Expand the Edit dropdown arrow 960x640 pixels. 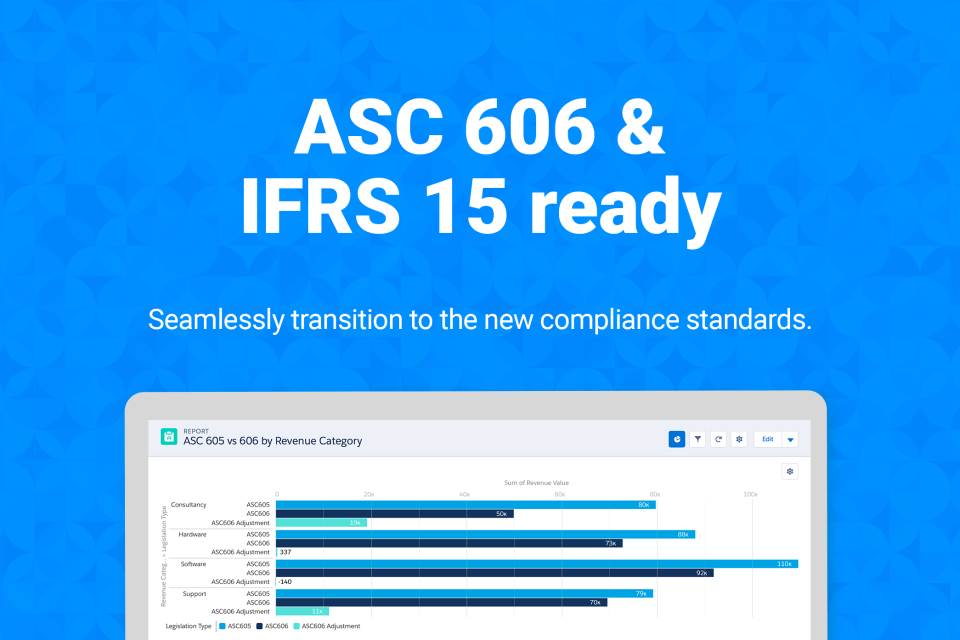click(x=790, y=439)
